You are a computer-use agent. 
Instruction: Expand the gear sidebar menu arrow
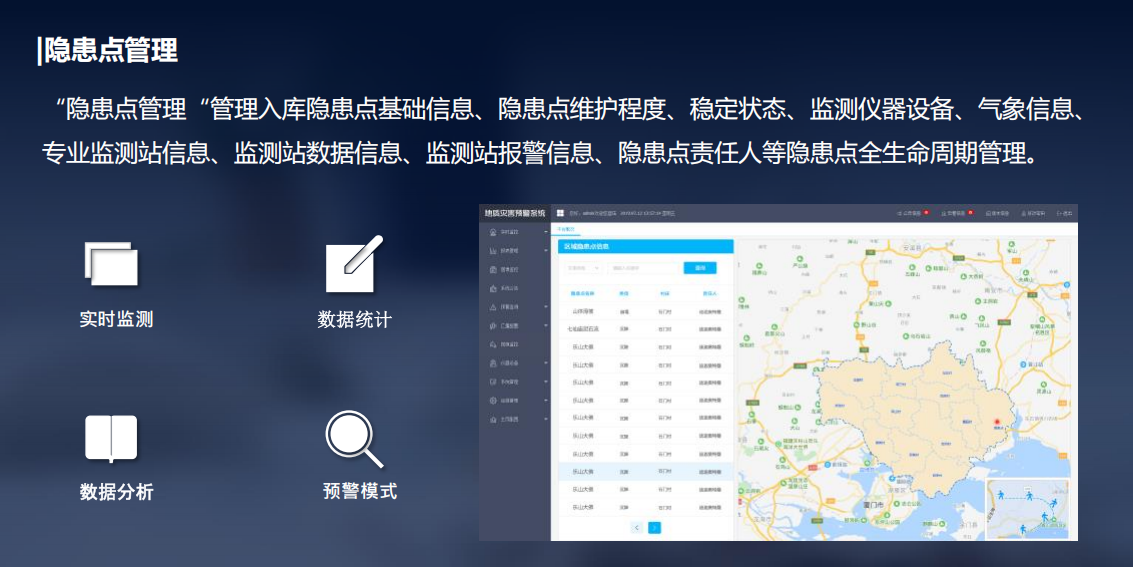(x=546, y=401)
